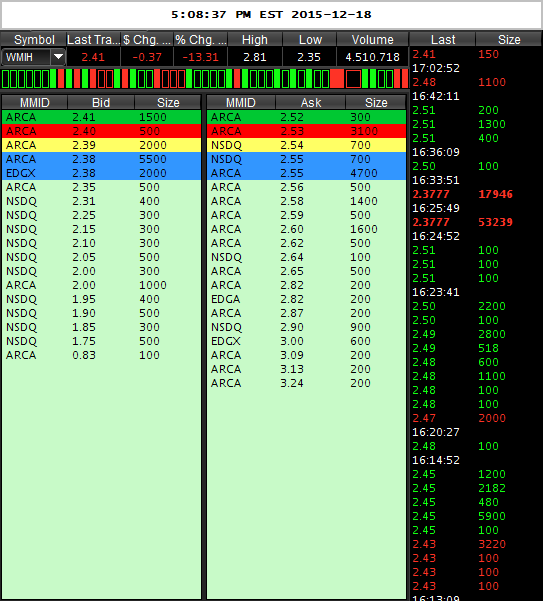Screen dimensions: 543x601
Task: Select the ARCA bid 2.39 yellow row
Action: (101, 145)
